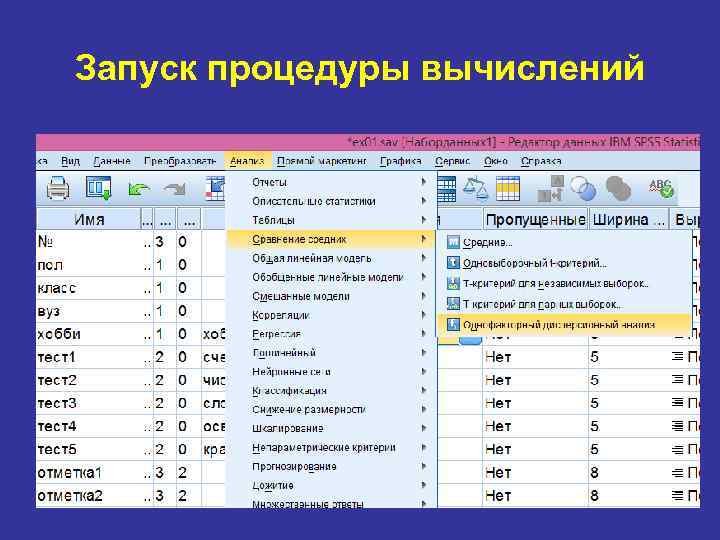
Task: Open the Recall recent dialogs icon
Action: [x=99, y=188]
